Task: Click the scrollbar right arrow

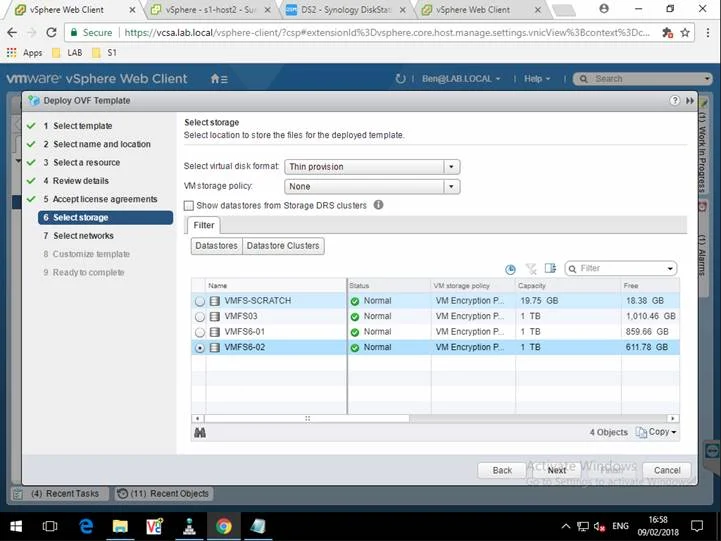Action: tap(673, 419)
